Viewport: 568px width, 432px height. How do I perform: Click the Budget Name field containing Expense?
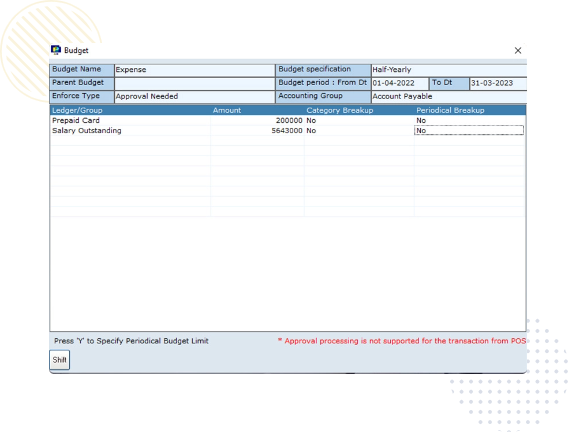195,70
